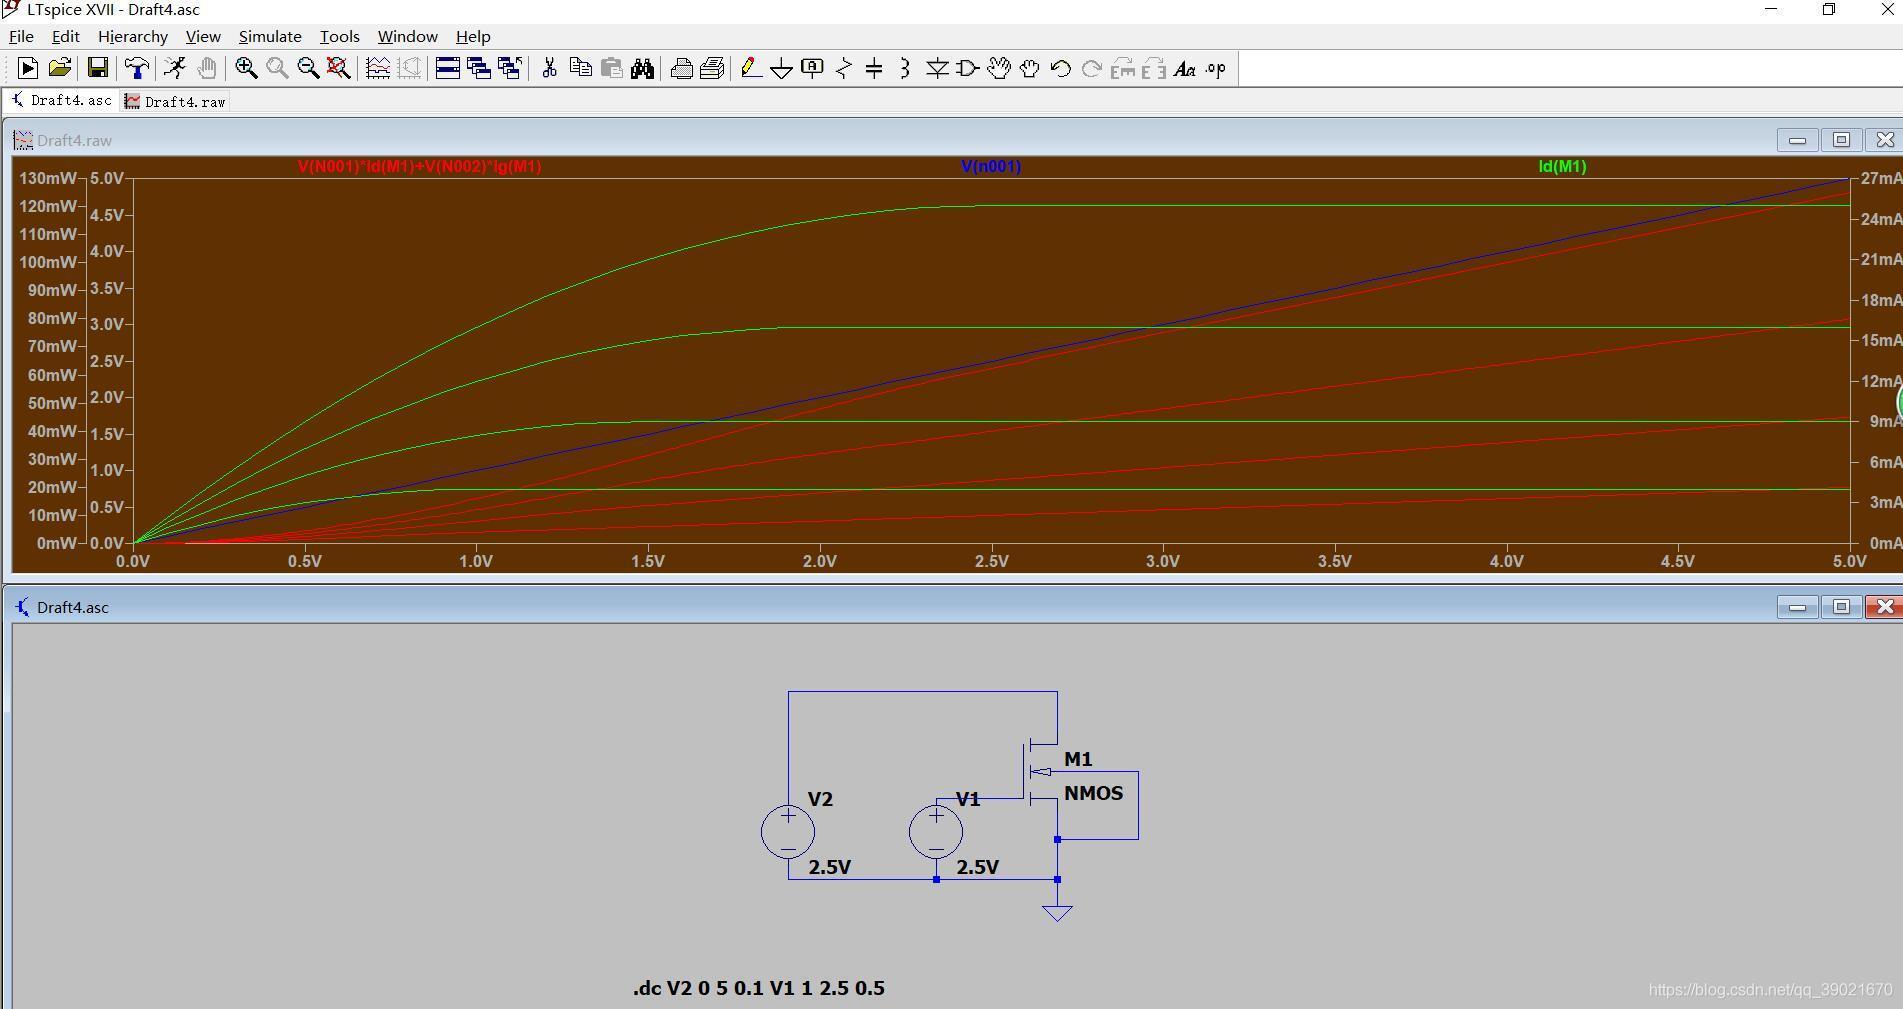Open the File menu
This screenshot has height=1009, width=1903.
tap(21, 36)
